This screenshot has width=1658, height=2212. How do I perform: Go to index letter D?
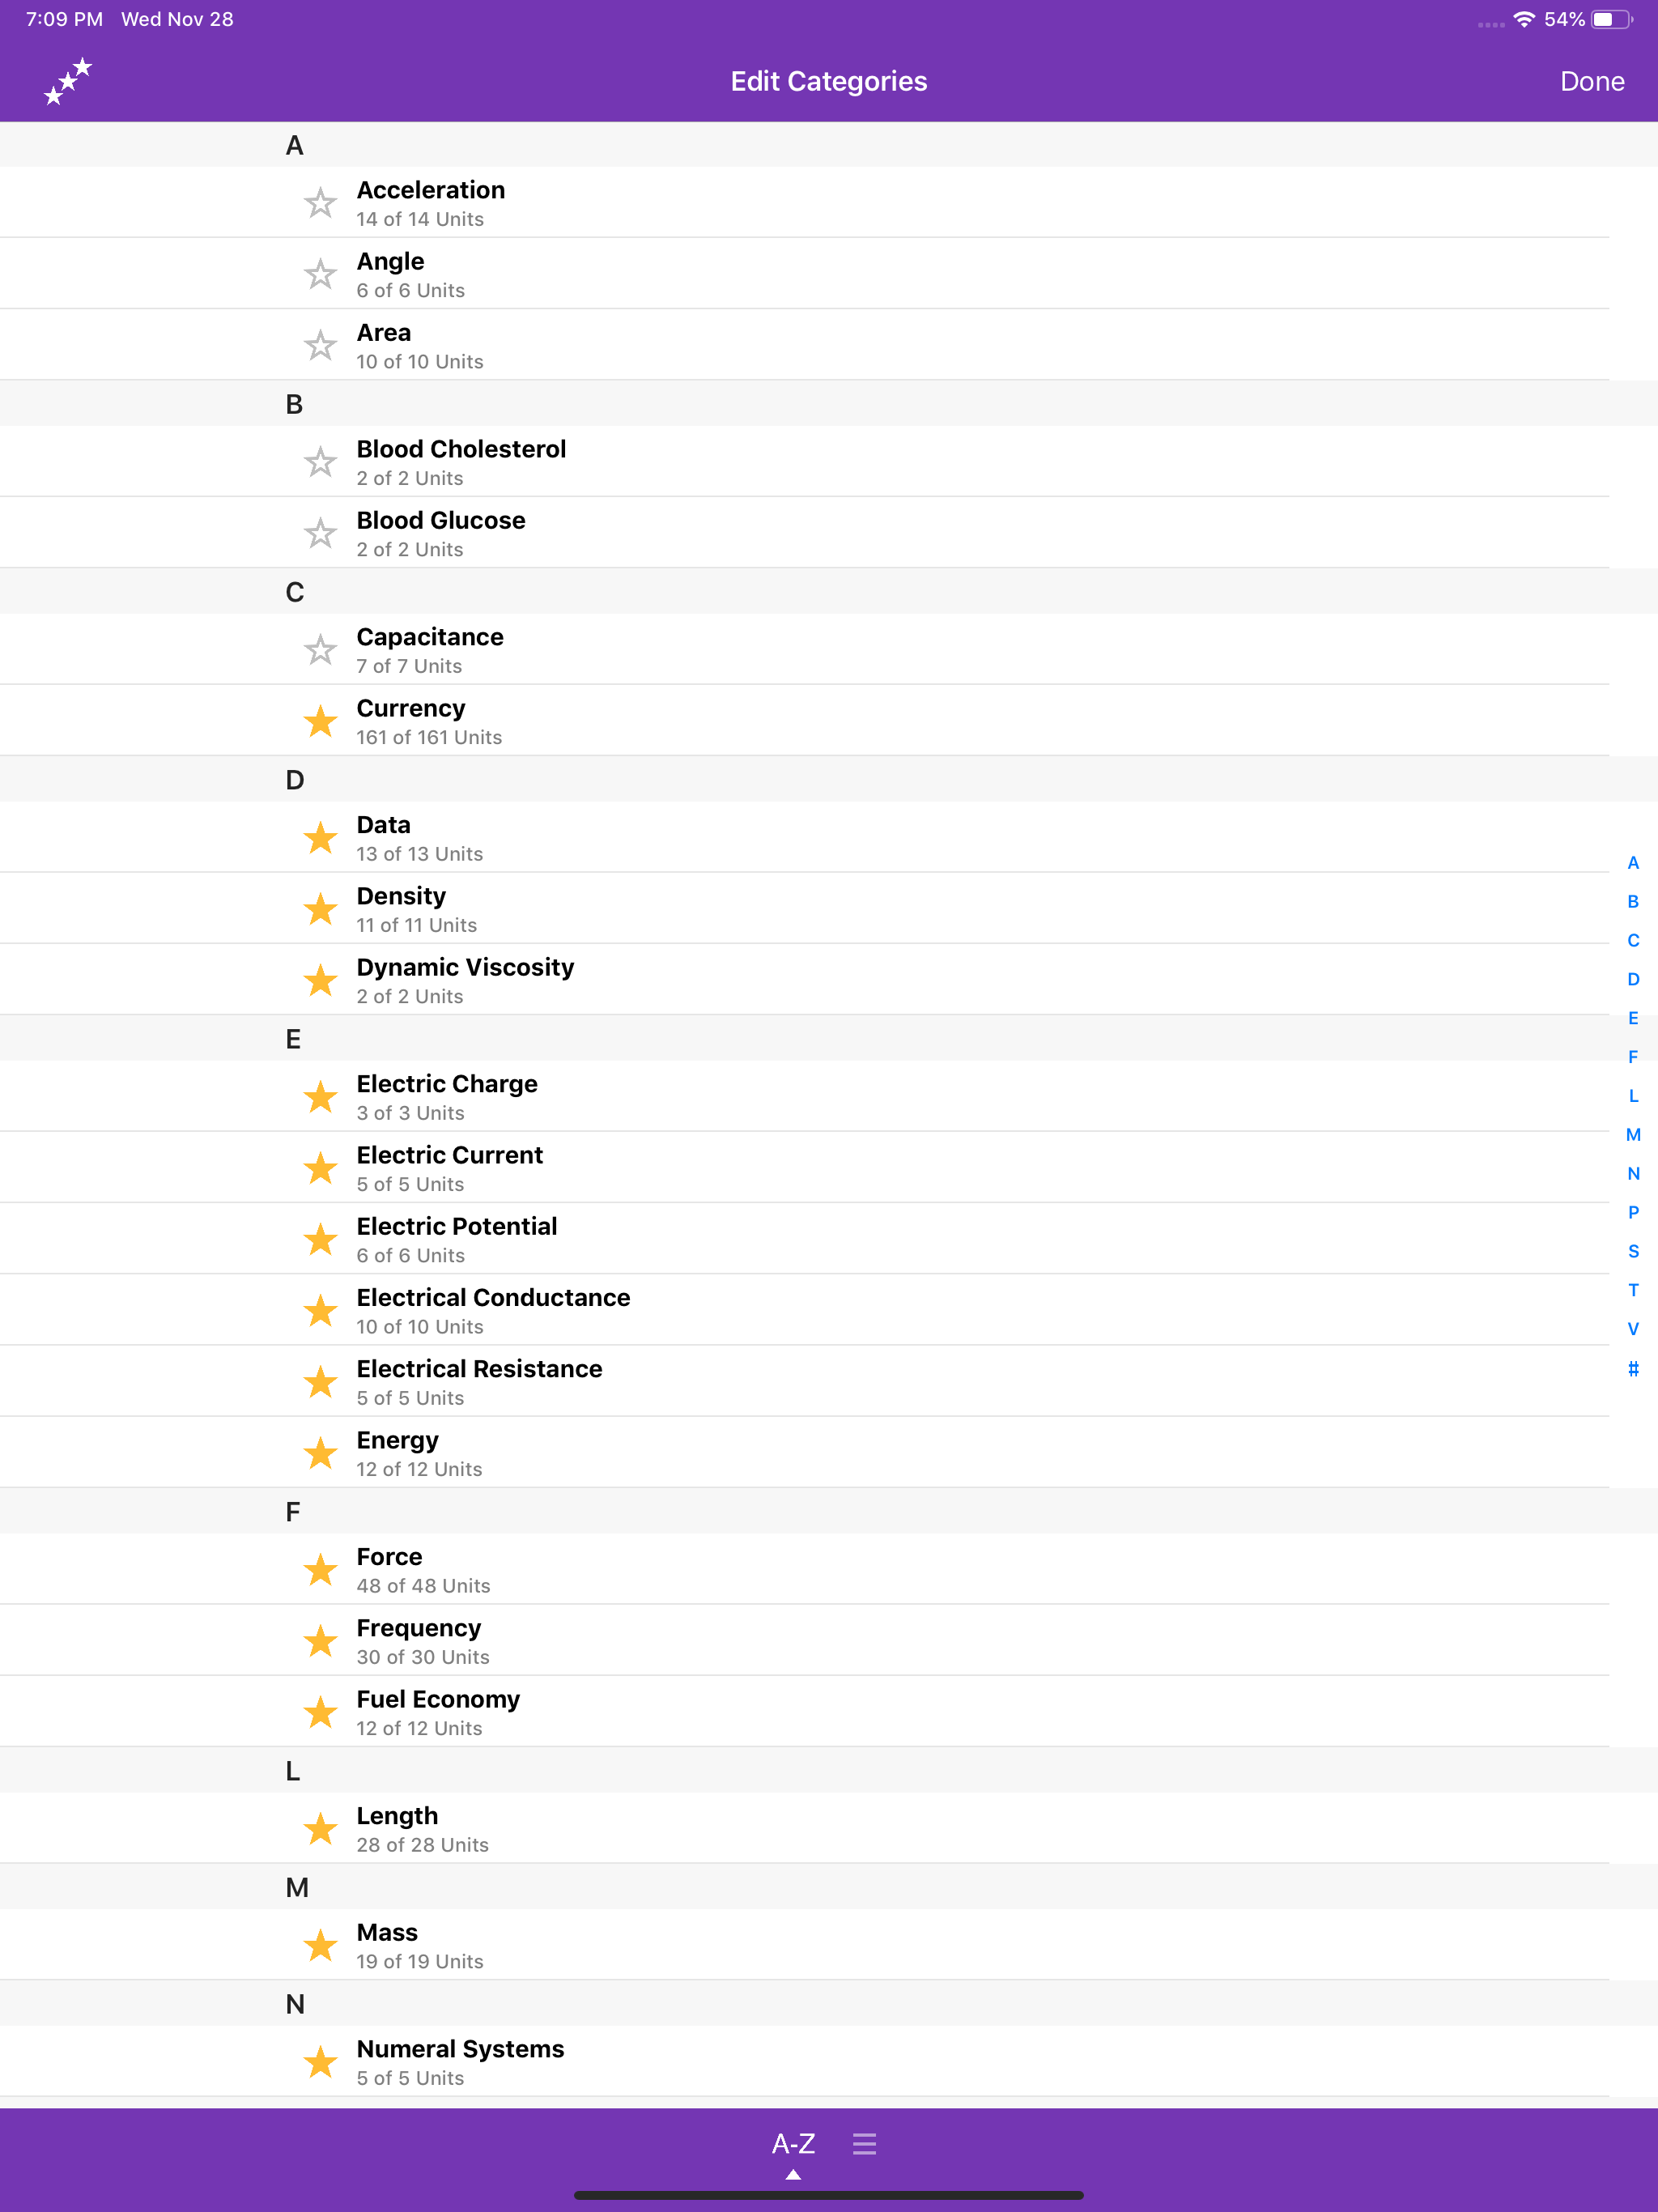(x=1633, y=980)
